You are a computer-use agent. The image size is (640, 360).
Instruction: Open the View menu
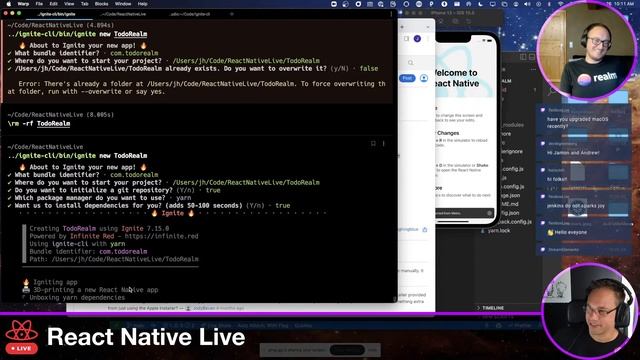click(69, 4)
